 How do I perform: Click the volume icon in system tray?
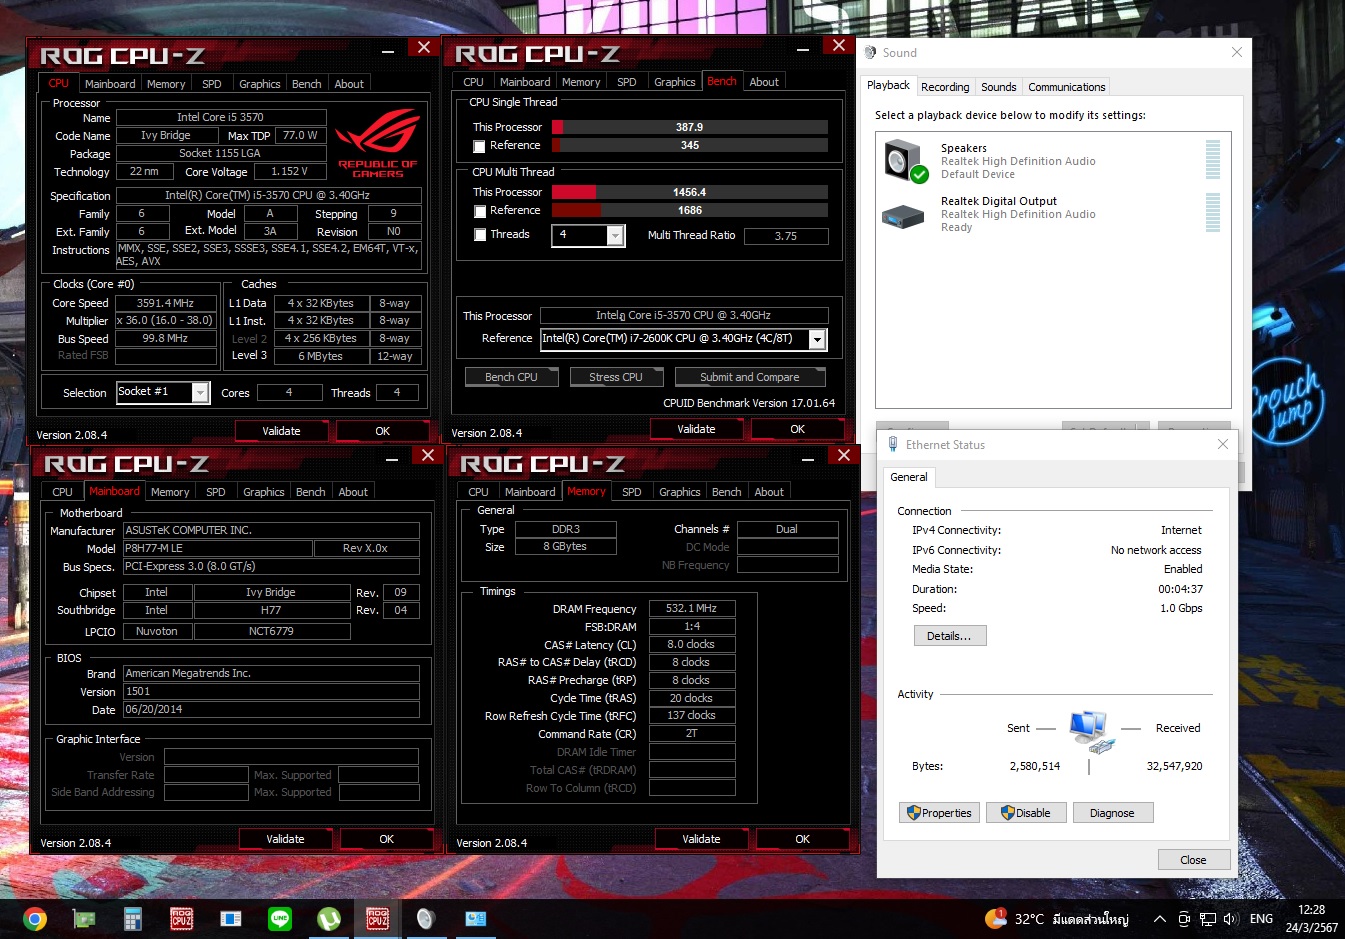pos(1230,919)
